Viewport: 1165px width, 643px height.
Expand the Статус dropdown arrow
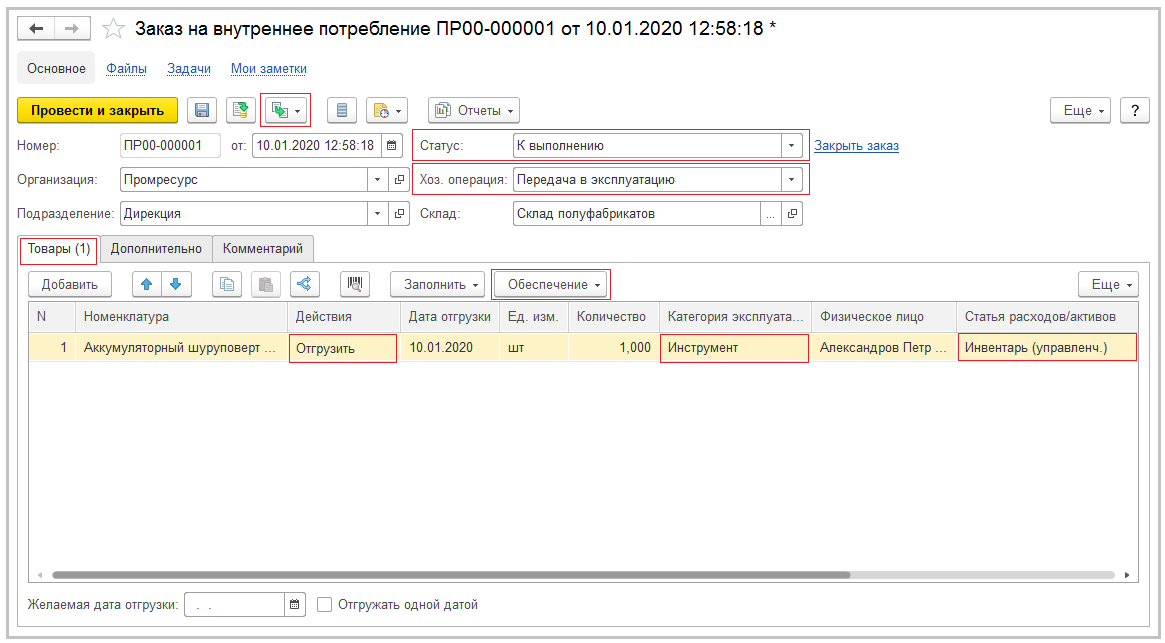[x=791, y=146]
